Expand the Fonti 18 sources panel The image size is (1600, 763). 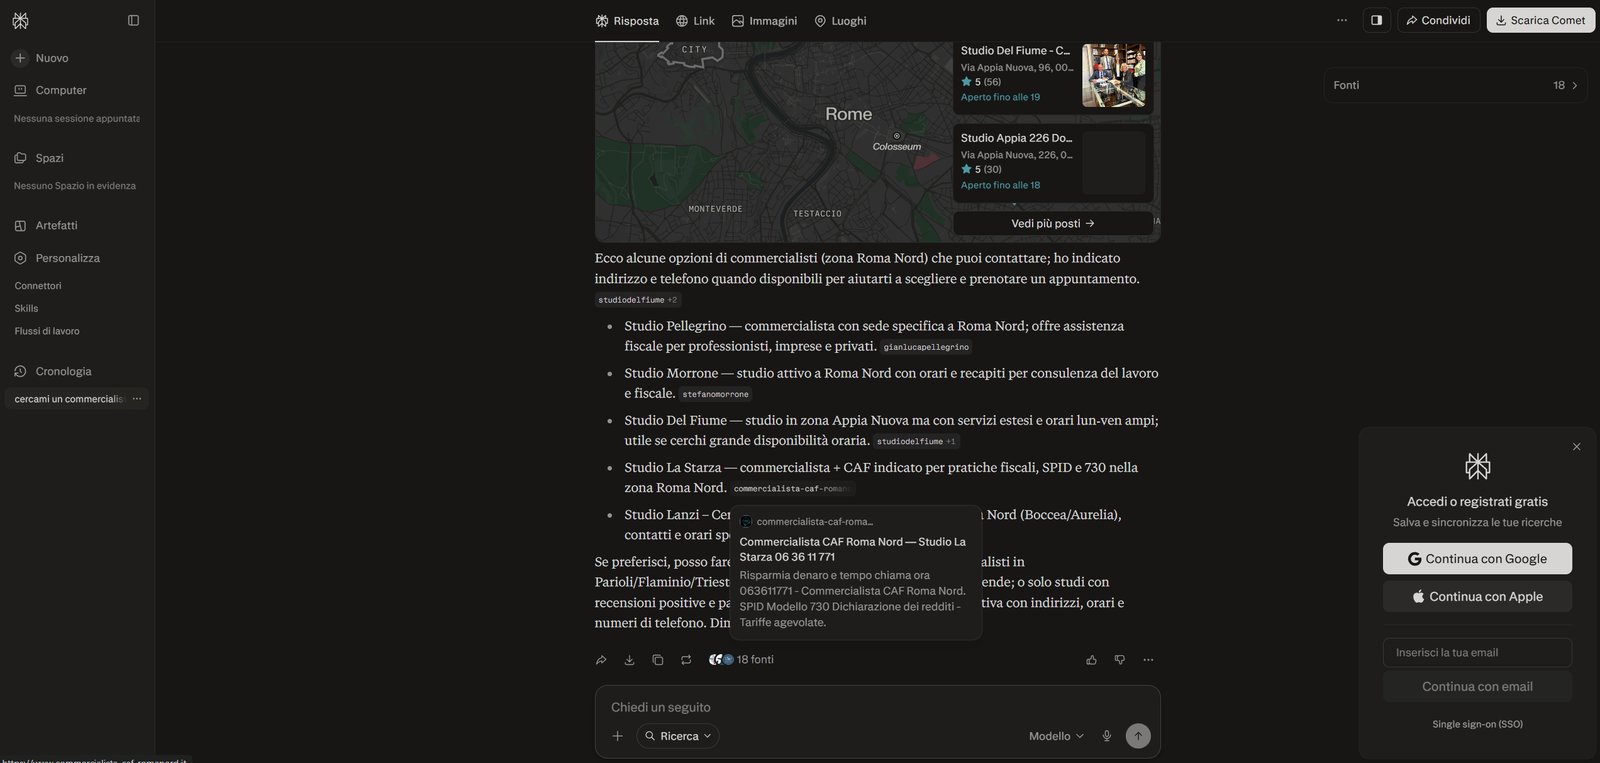(1455, 85)
